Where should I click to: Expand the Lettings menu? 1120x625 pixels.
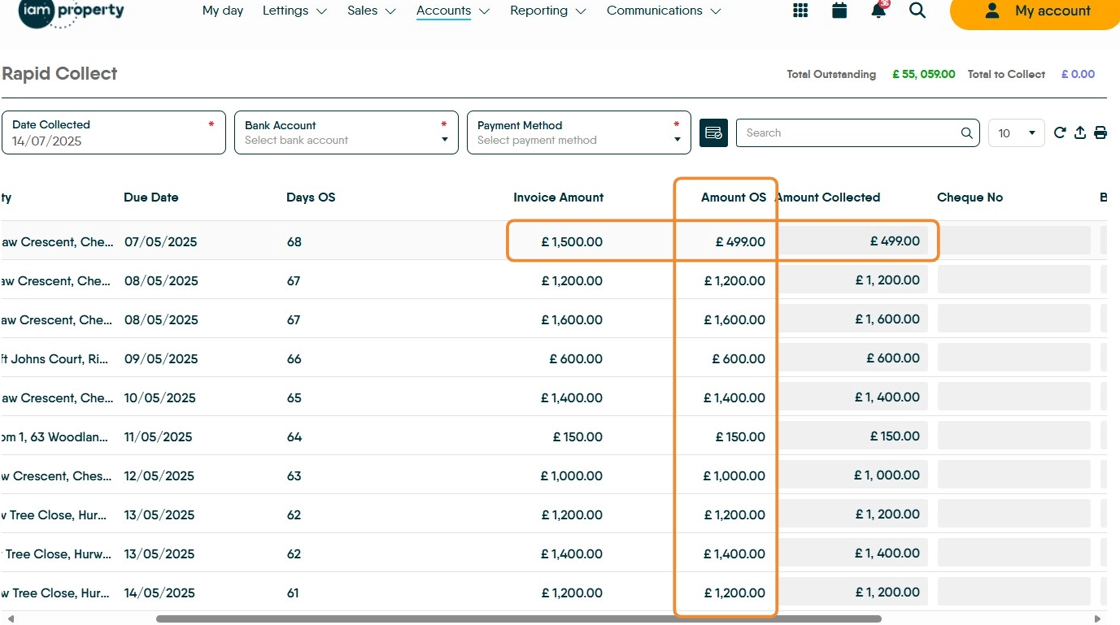pyautogui.click(x=294, y=11)
